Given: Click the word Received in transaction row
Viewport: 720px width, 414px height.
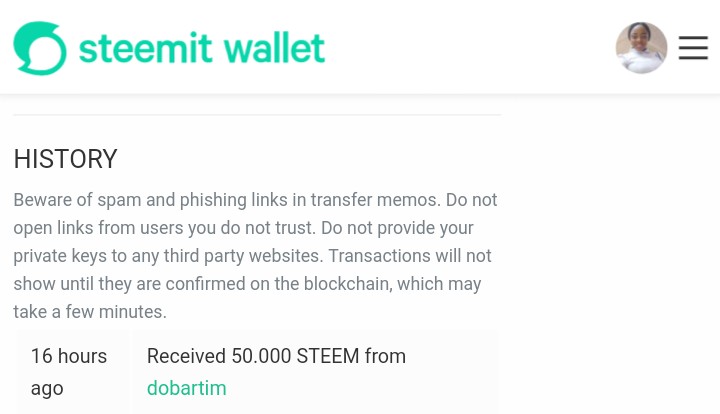Looking at the screenshot, I should 186,356.
